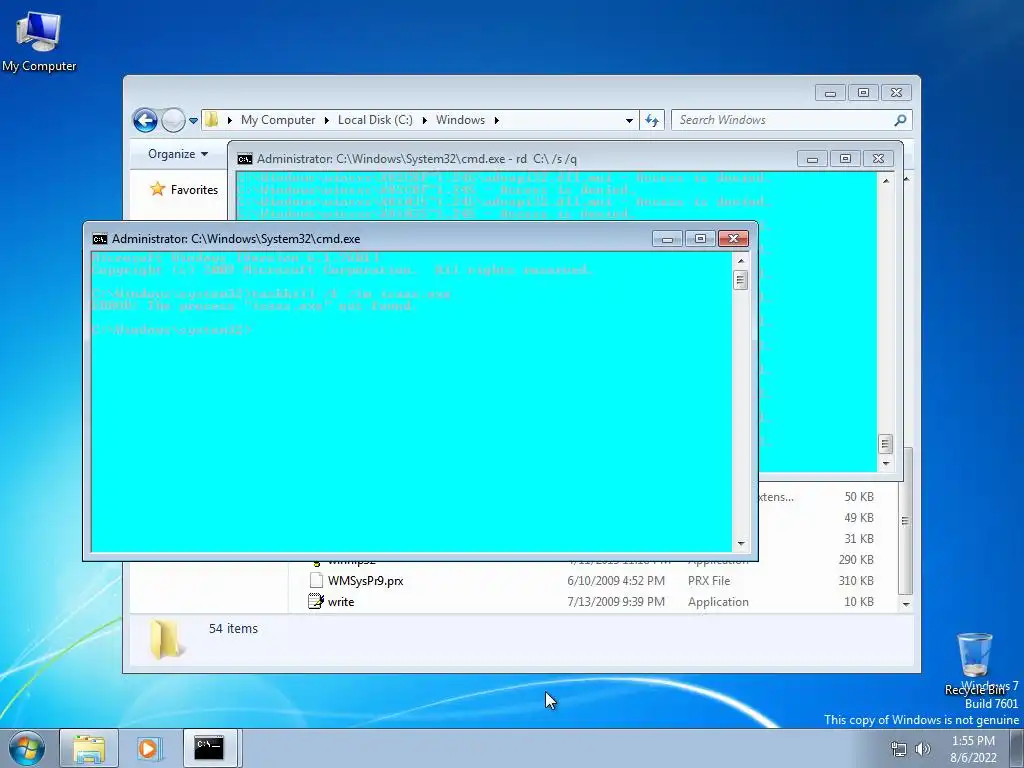Expand the arrow after Local Disk breadcrumb
Viewport: 1024px width, 768px height.
424,120
